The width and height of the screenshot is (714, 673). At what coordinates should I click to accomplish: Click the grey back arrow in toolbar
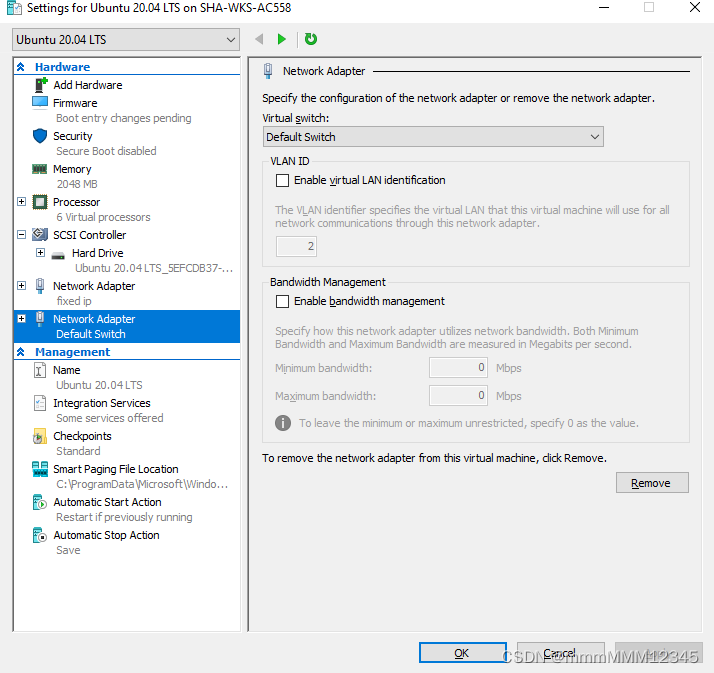259,39
